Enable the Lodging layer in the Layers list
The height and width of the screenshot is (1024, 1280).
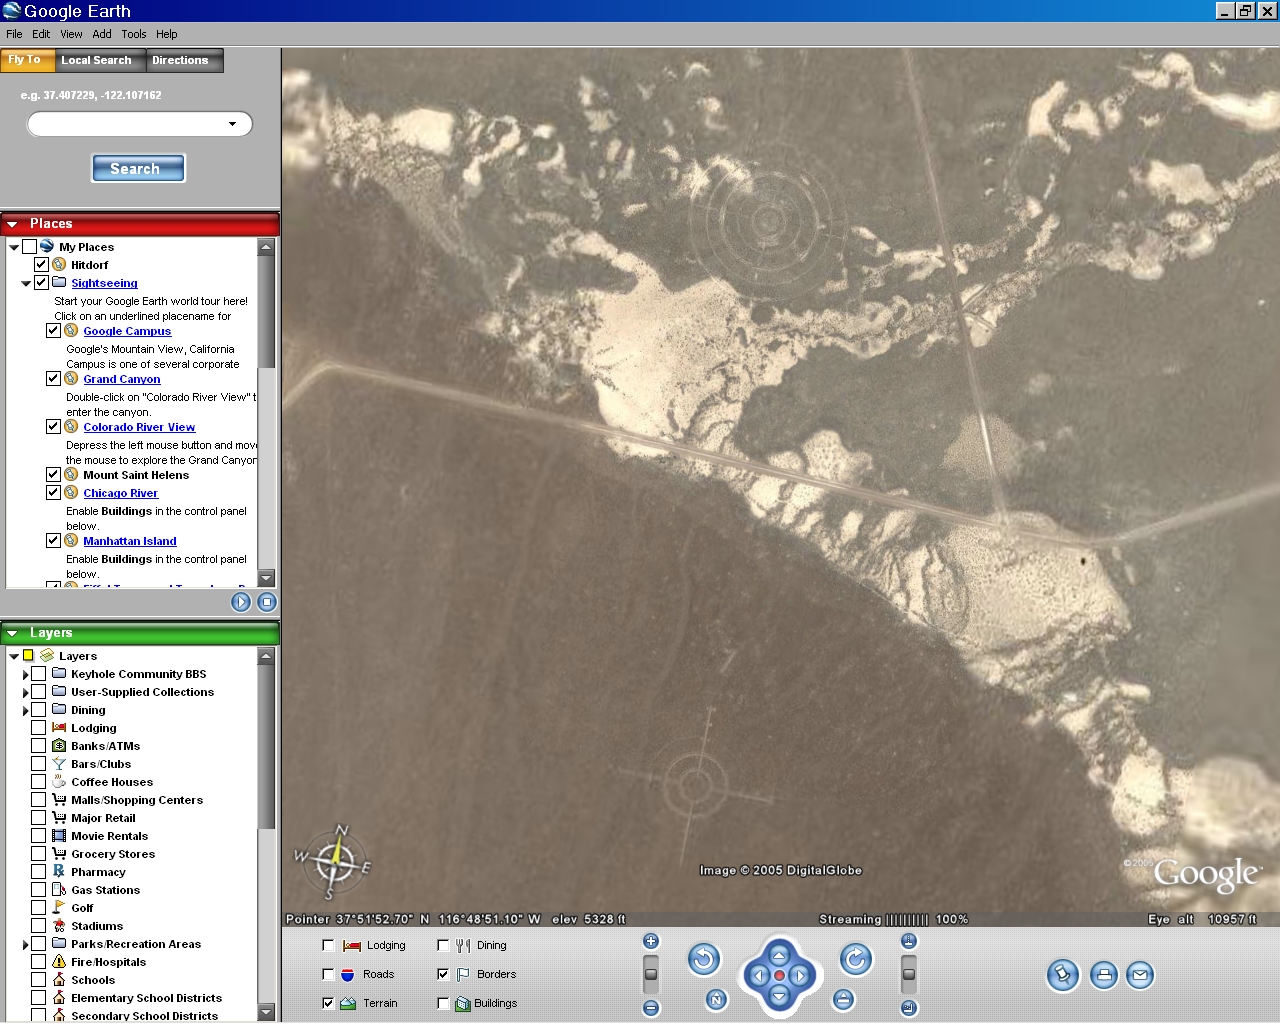pyautogui.click(x=38, y=728)
